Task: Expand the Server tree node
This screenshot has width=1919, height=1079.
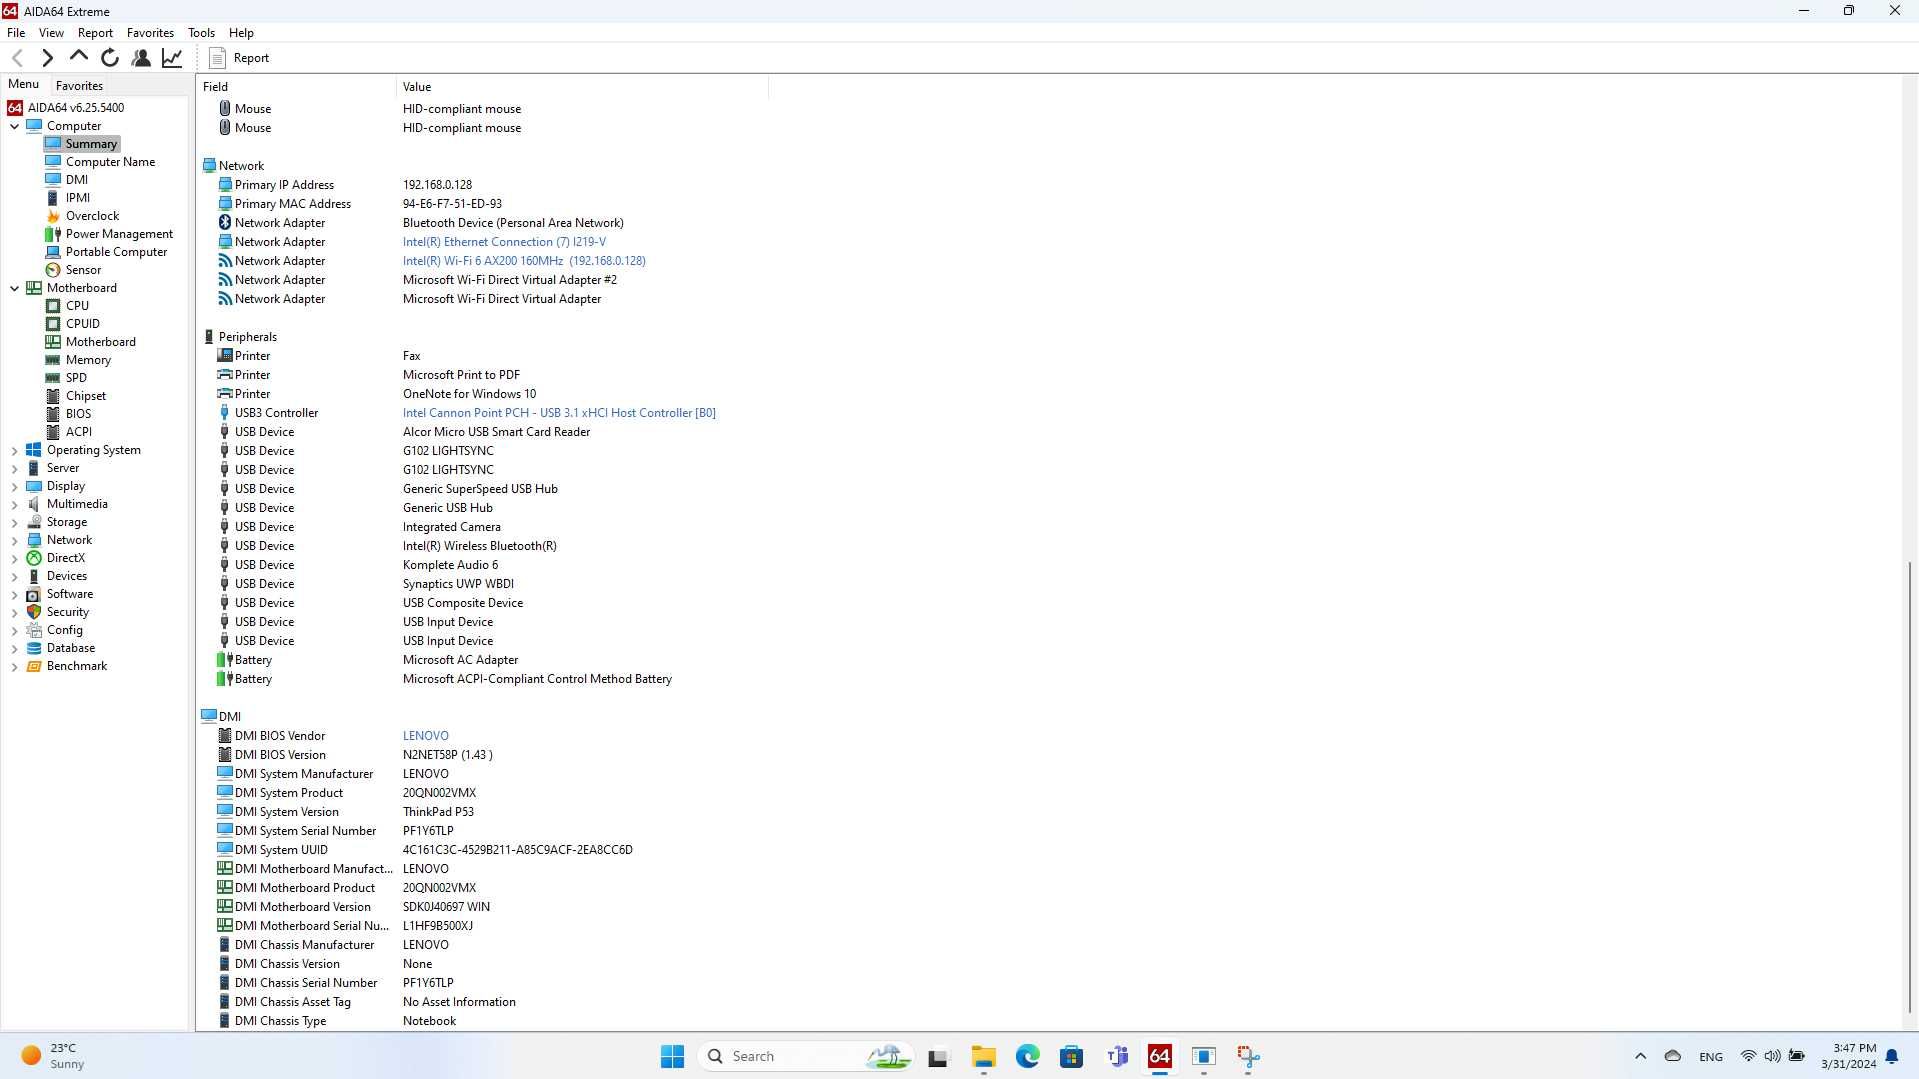Action: (14, 469)
